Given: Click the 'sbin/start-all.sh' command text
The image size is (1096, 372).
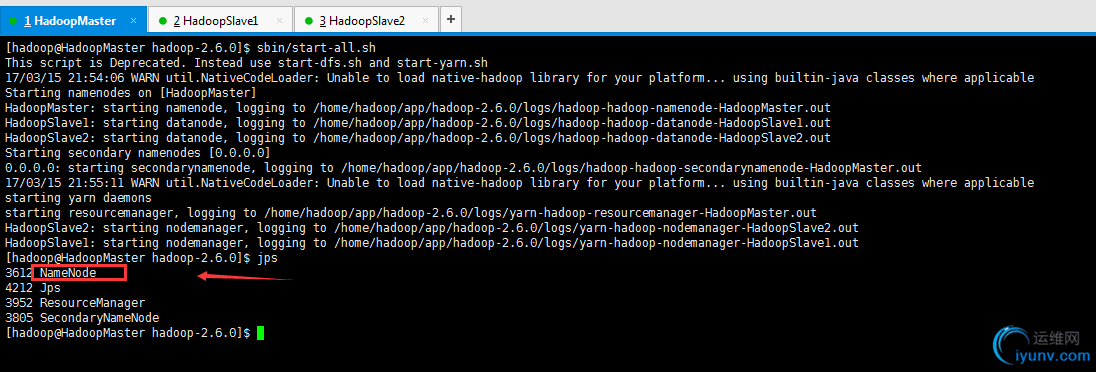Looking at the screenshot, I should (x=316, y=48).
